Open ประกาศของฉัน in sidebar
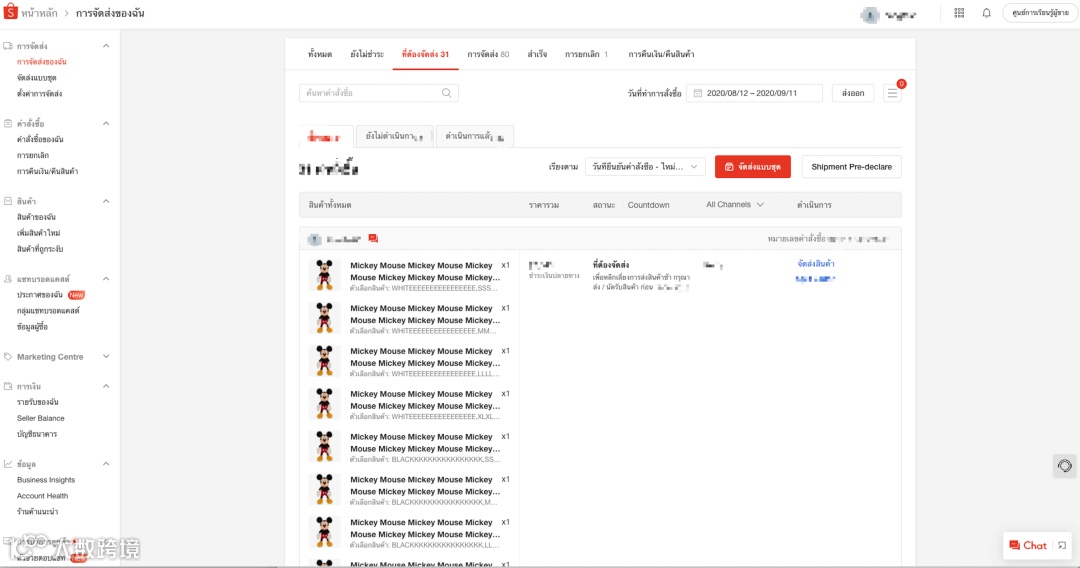 click(39, 295)
